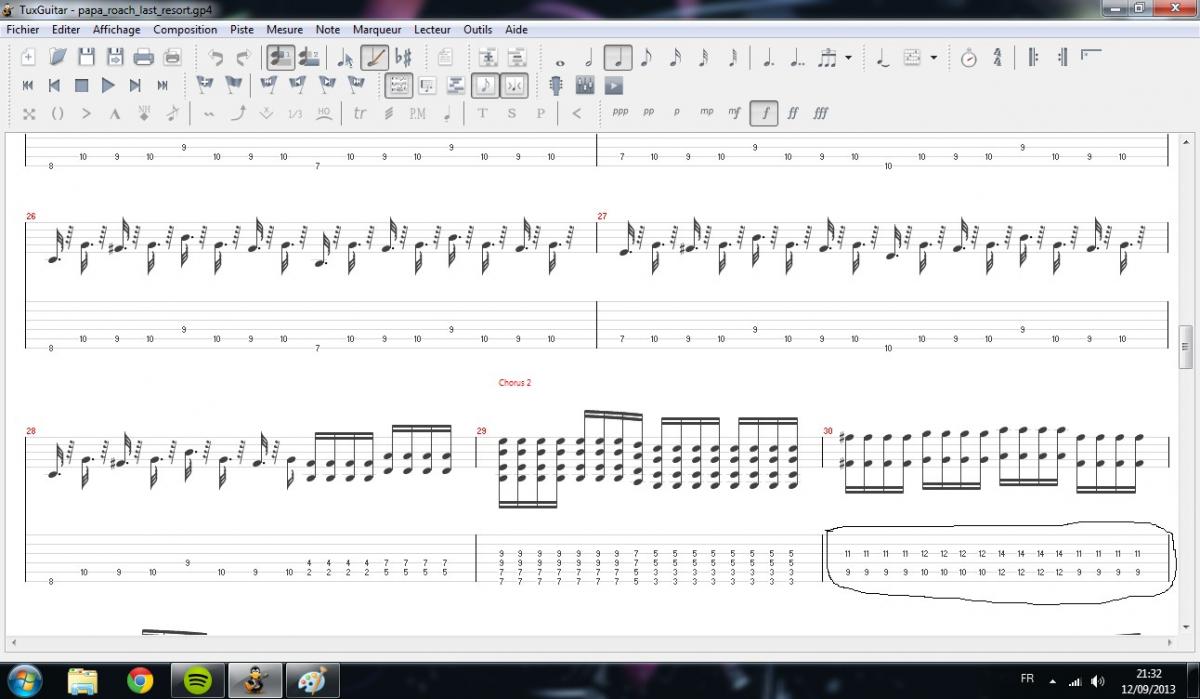Undo the last edit

coord(215,57)
